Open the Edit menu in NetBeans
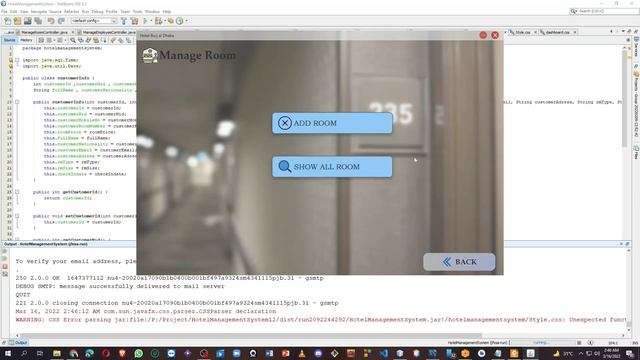The image size is (640, 360). (13, 11)
